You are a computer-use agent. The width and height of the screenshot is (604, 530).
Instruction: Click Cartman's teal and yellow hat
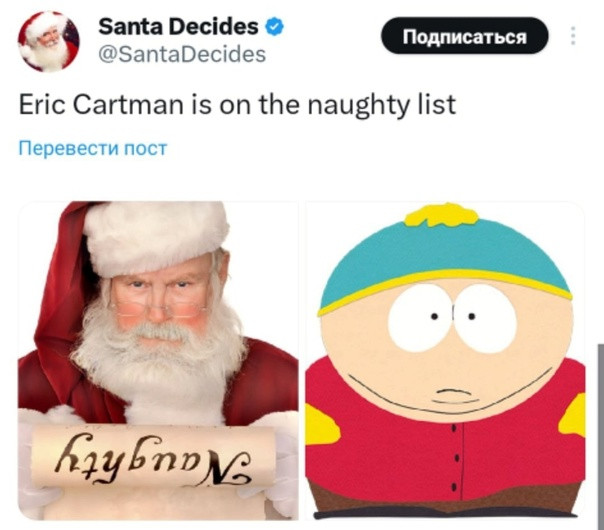pyautogui.click(x=445, y=258)
